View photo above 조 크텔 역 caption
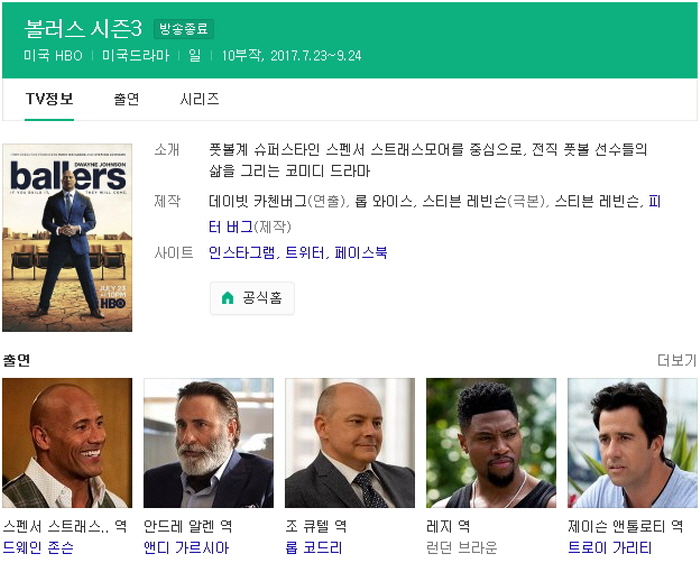Screen dimensions: 700x581 (x=350, y=443)
